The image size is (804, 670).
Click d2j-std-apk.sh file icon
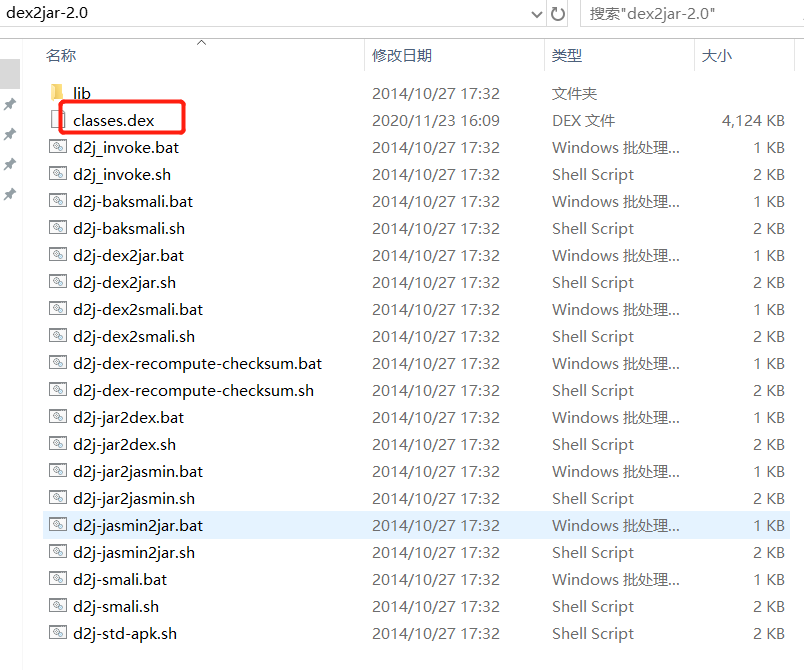pos(57,633)
